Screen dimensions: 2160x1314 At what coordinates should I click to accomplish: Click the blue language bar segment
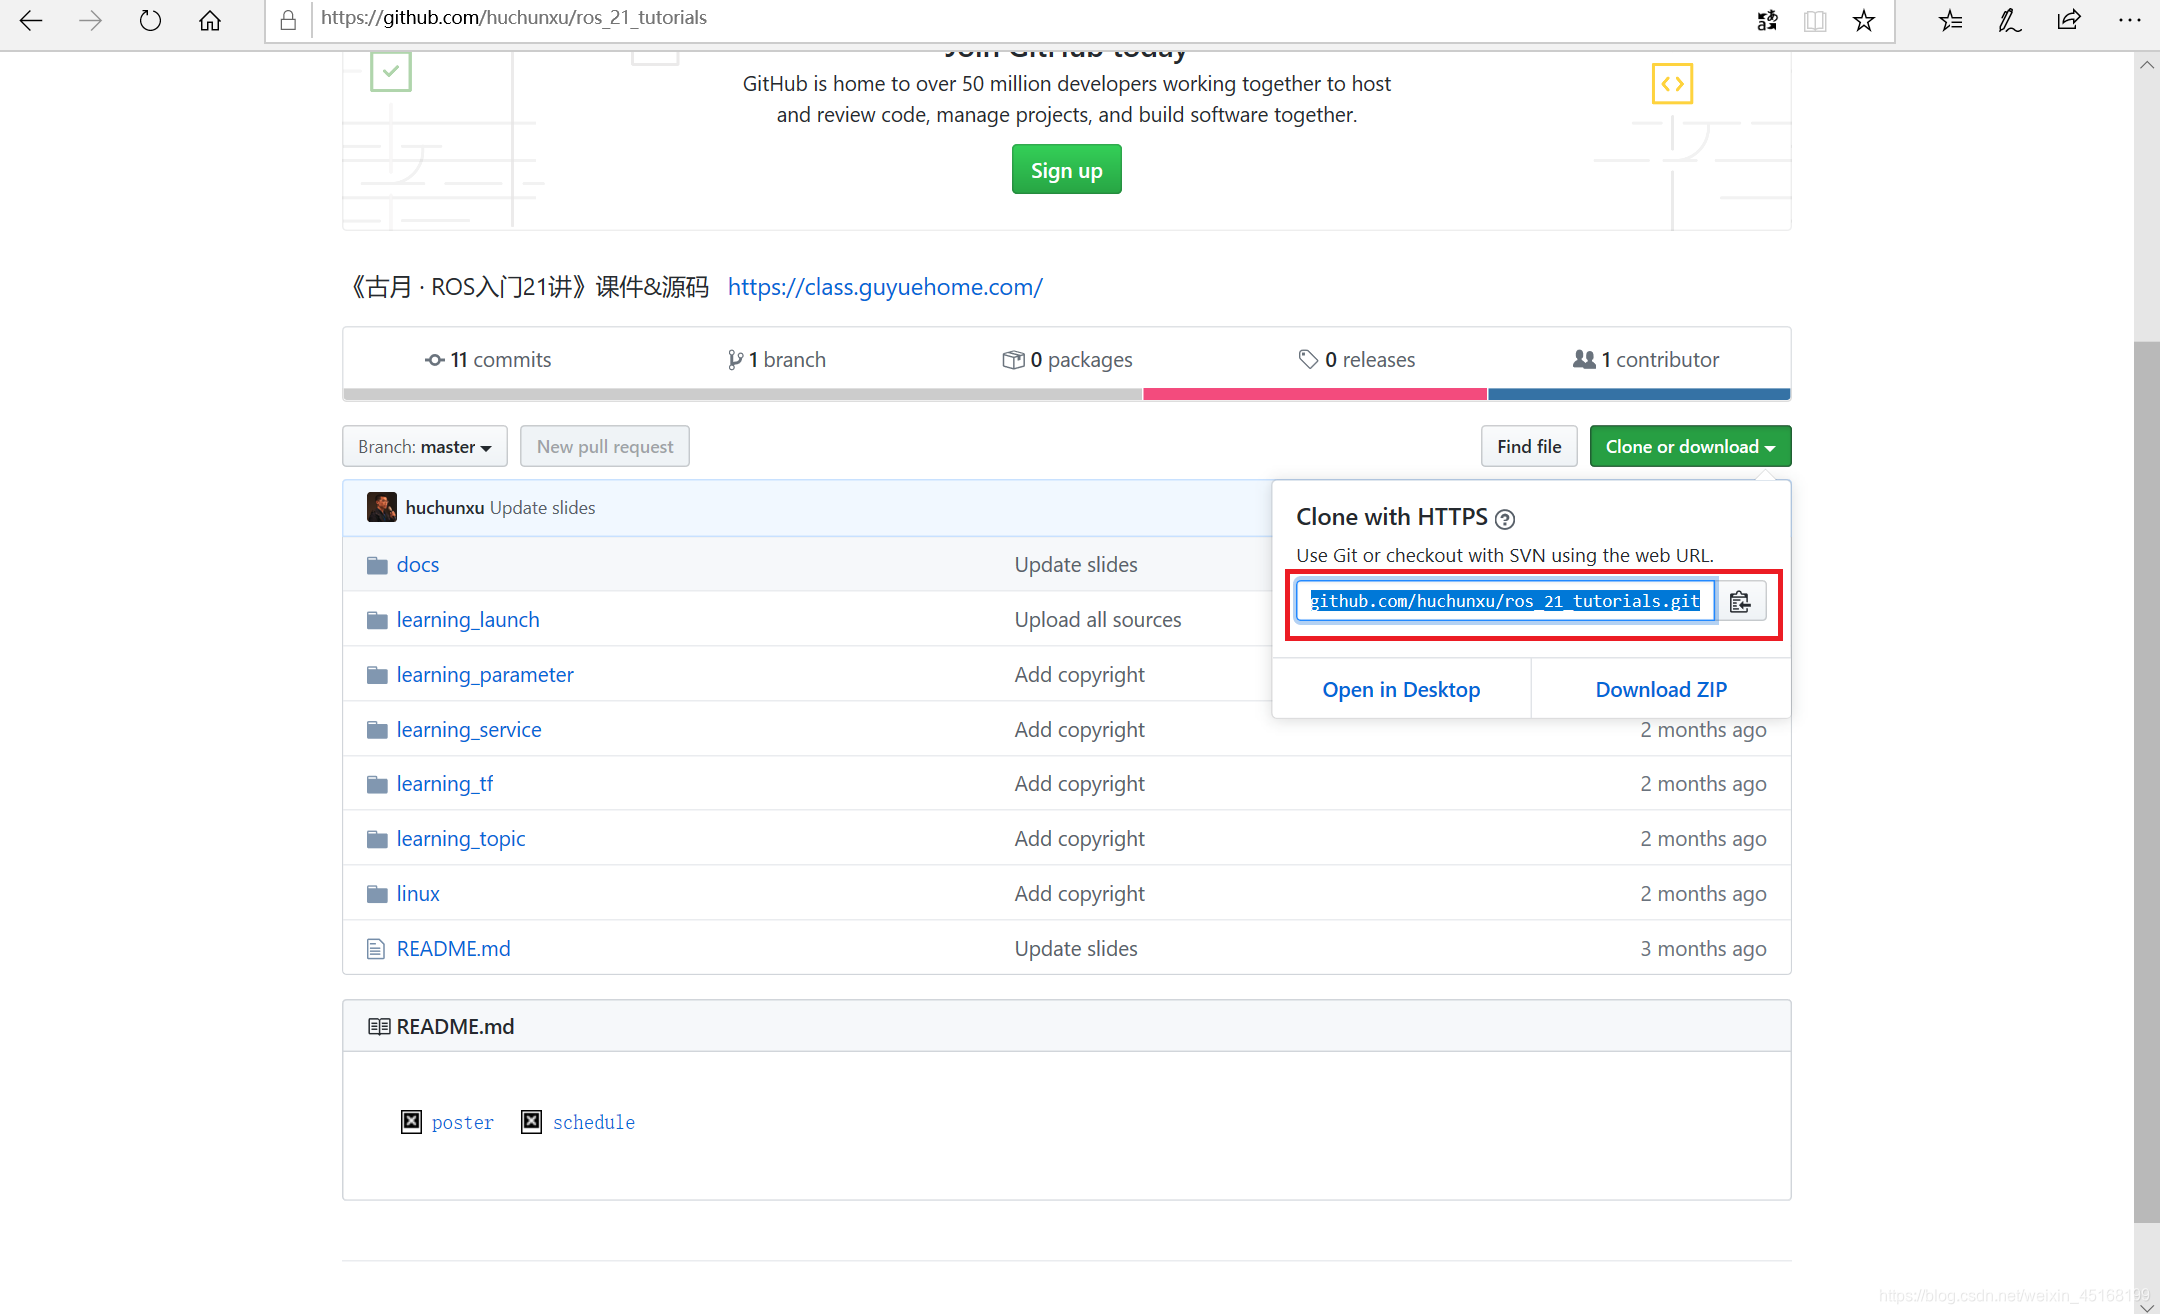click(x=1639, y=394)
